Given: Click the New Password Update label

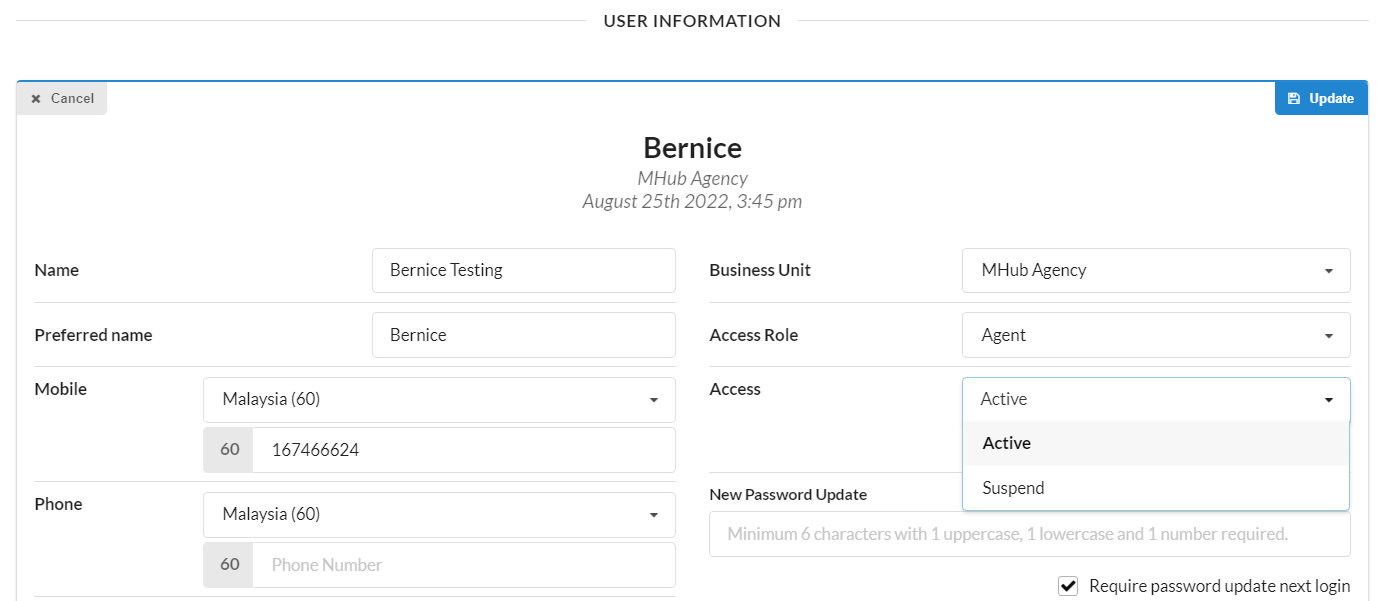Looking at the screenshot, I should pos(788,494).
